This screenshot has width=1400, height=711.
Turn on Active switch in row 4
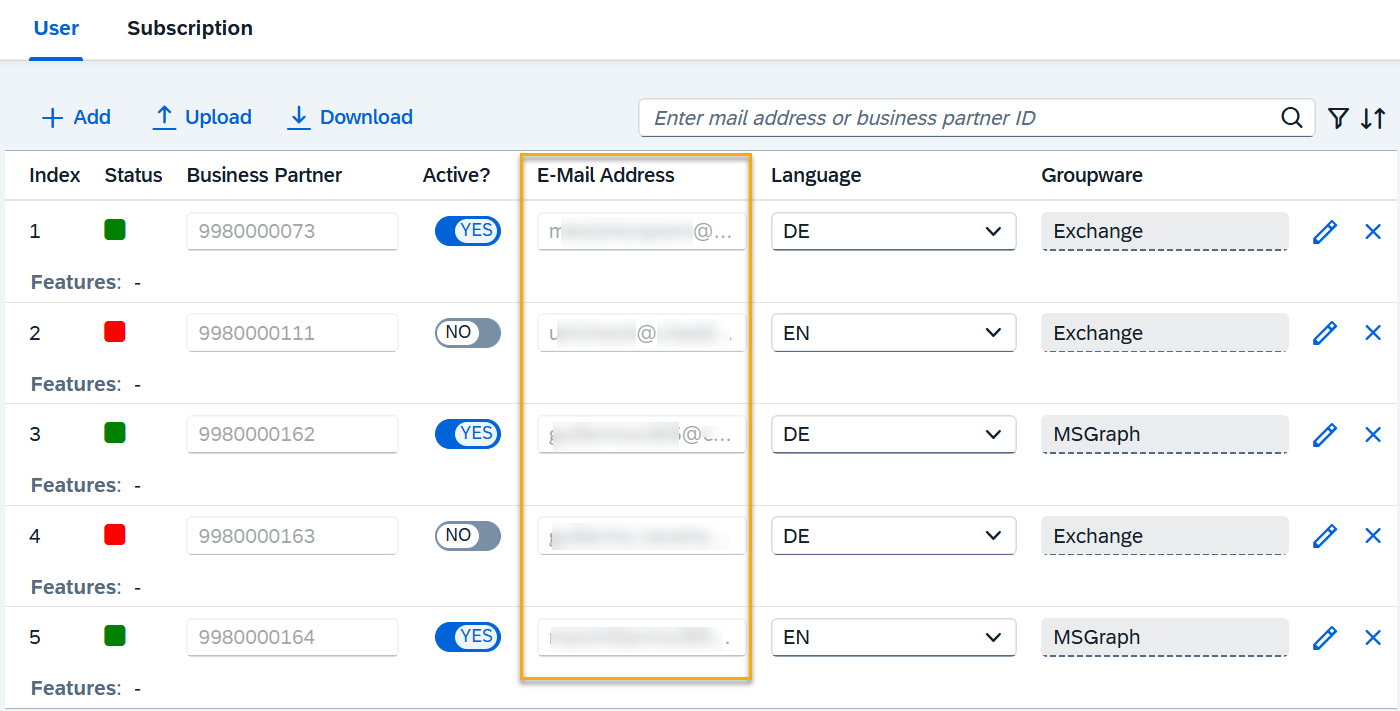(x=467, y=536)
